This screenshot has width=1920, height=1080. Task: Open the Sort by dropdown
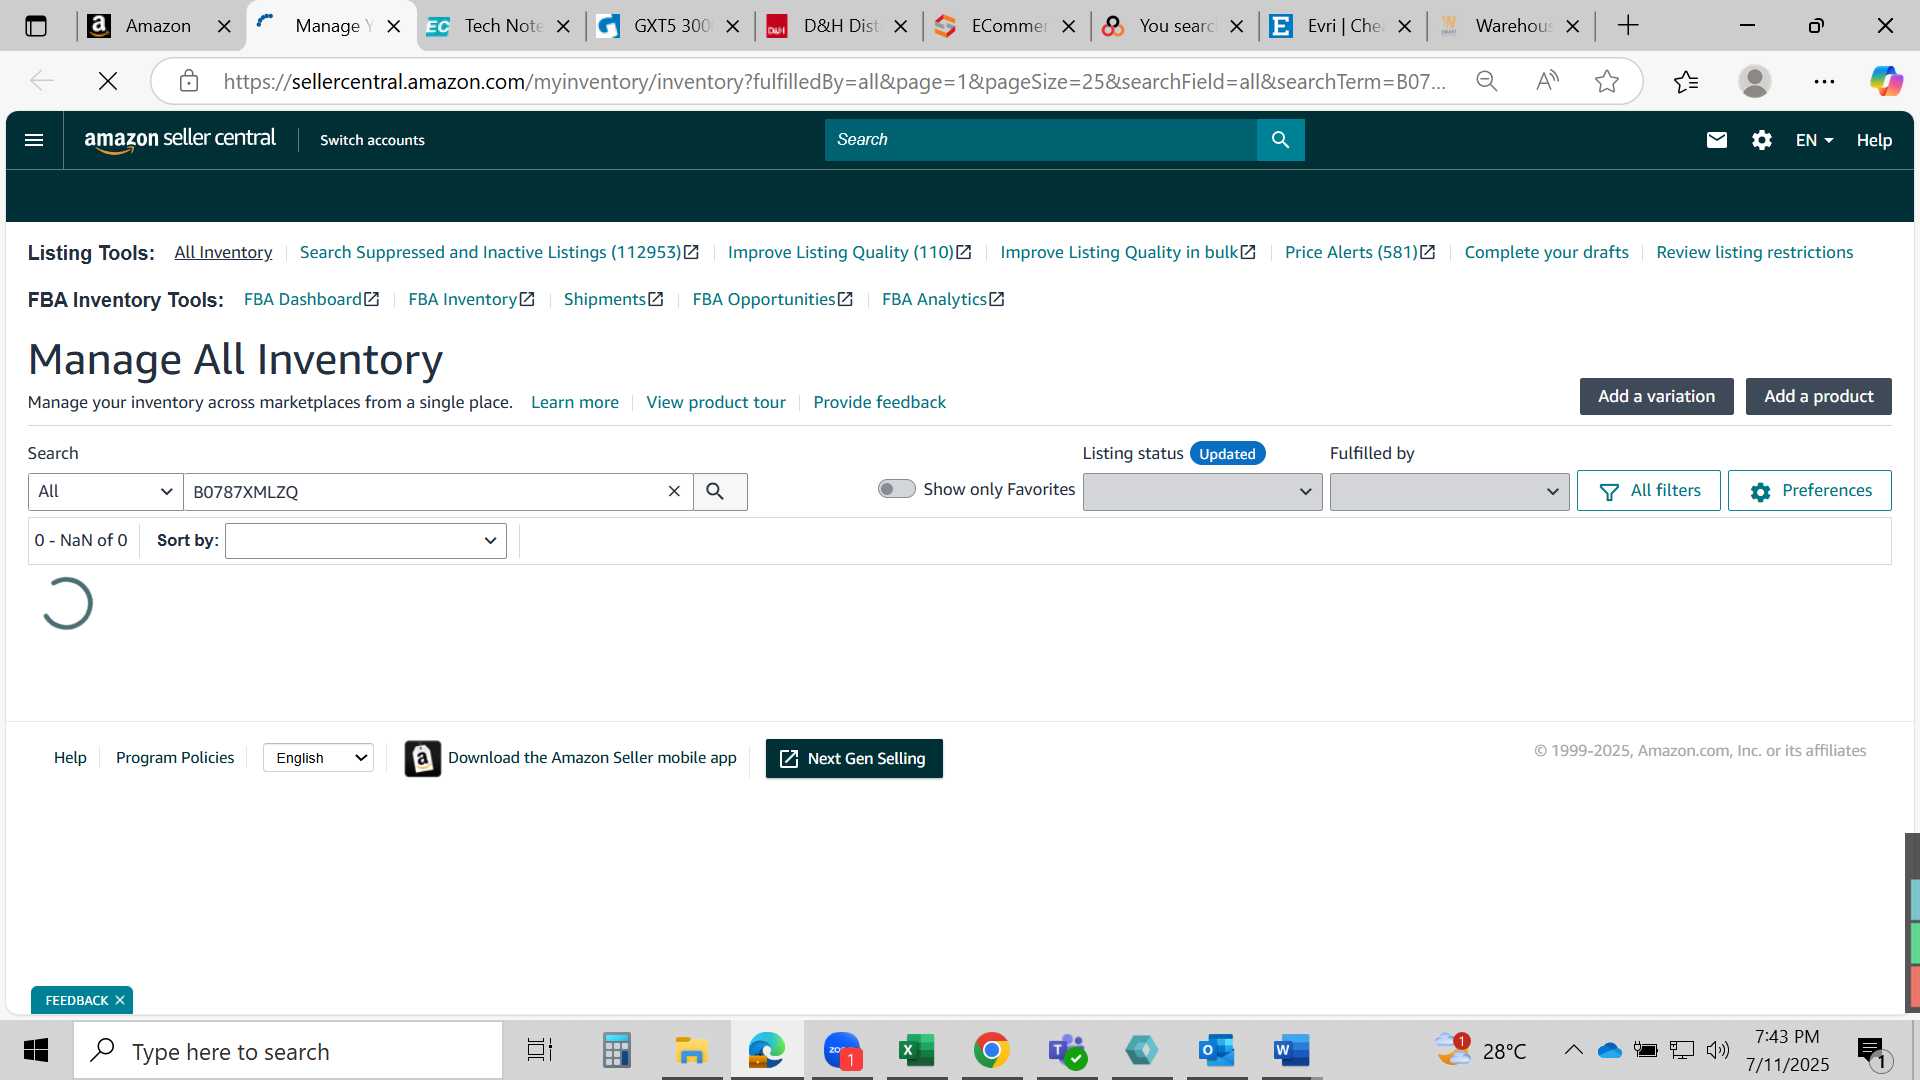[x=366, y=541]
